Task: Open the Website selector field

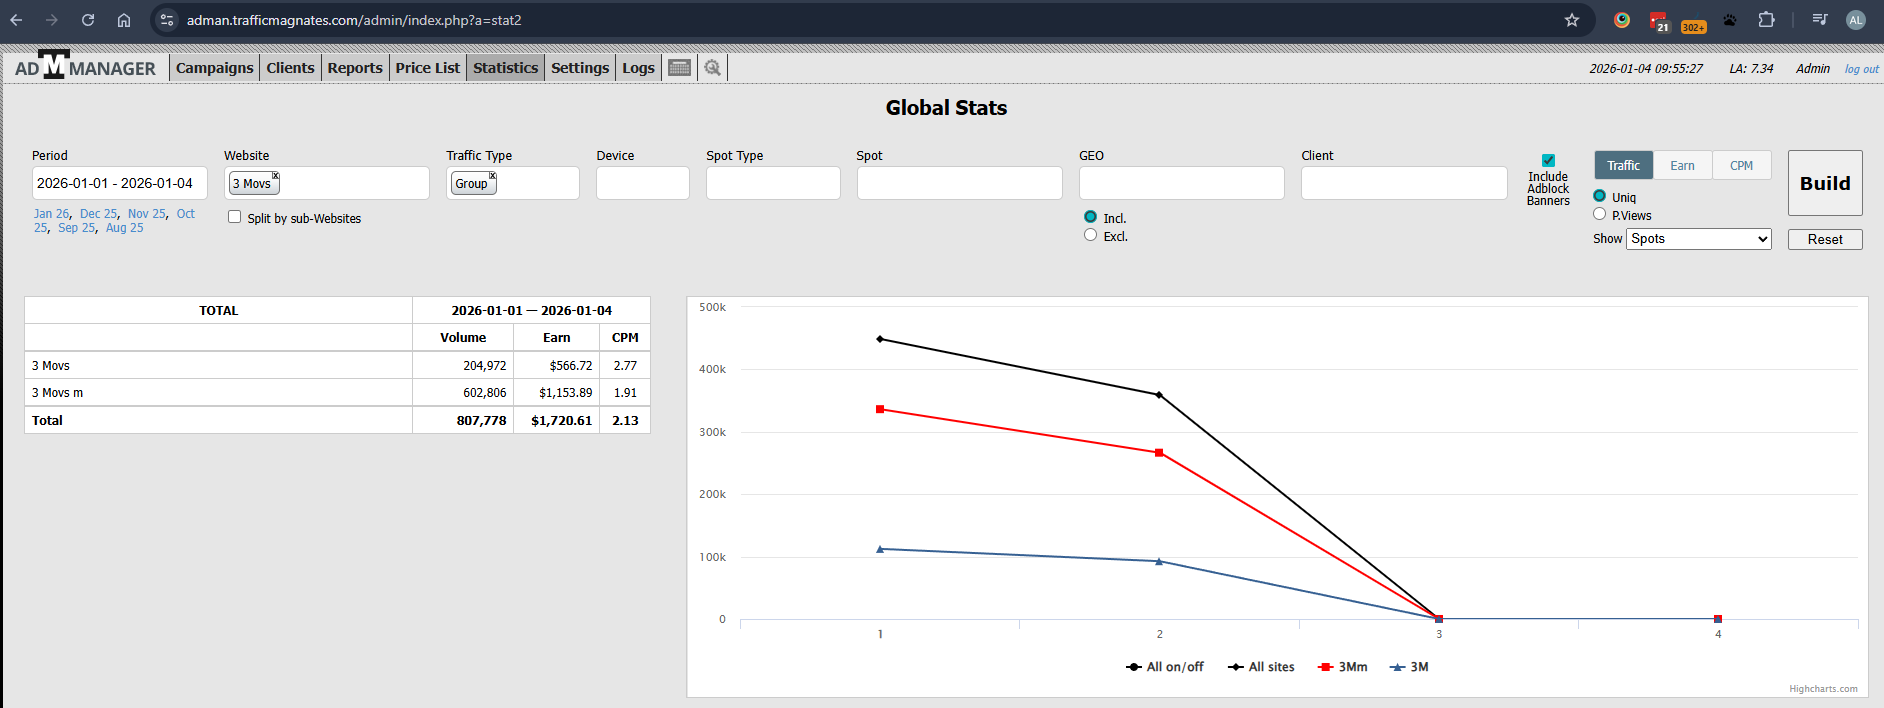Action: pos(327,183)
